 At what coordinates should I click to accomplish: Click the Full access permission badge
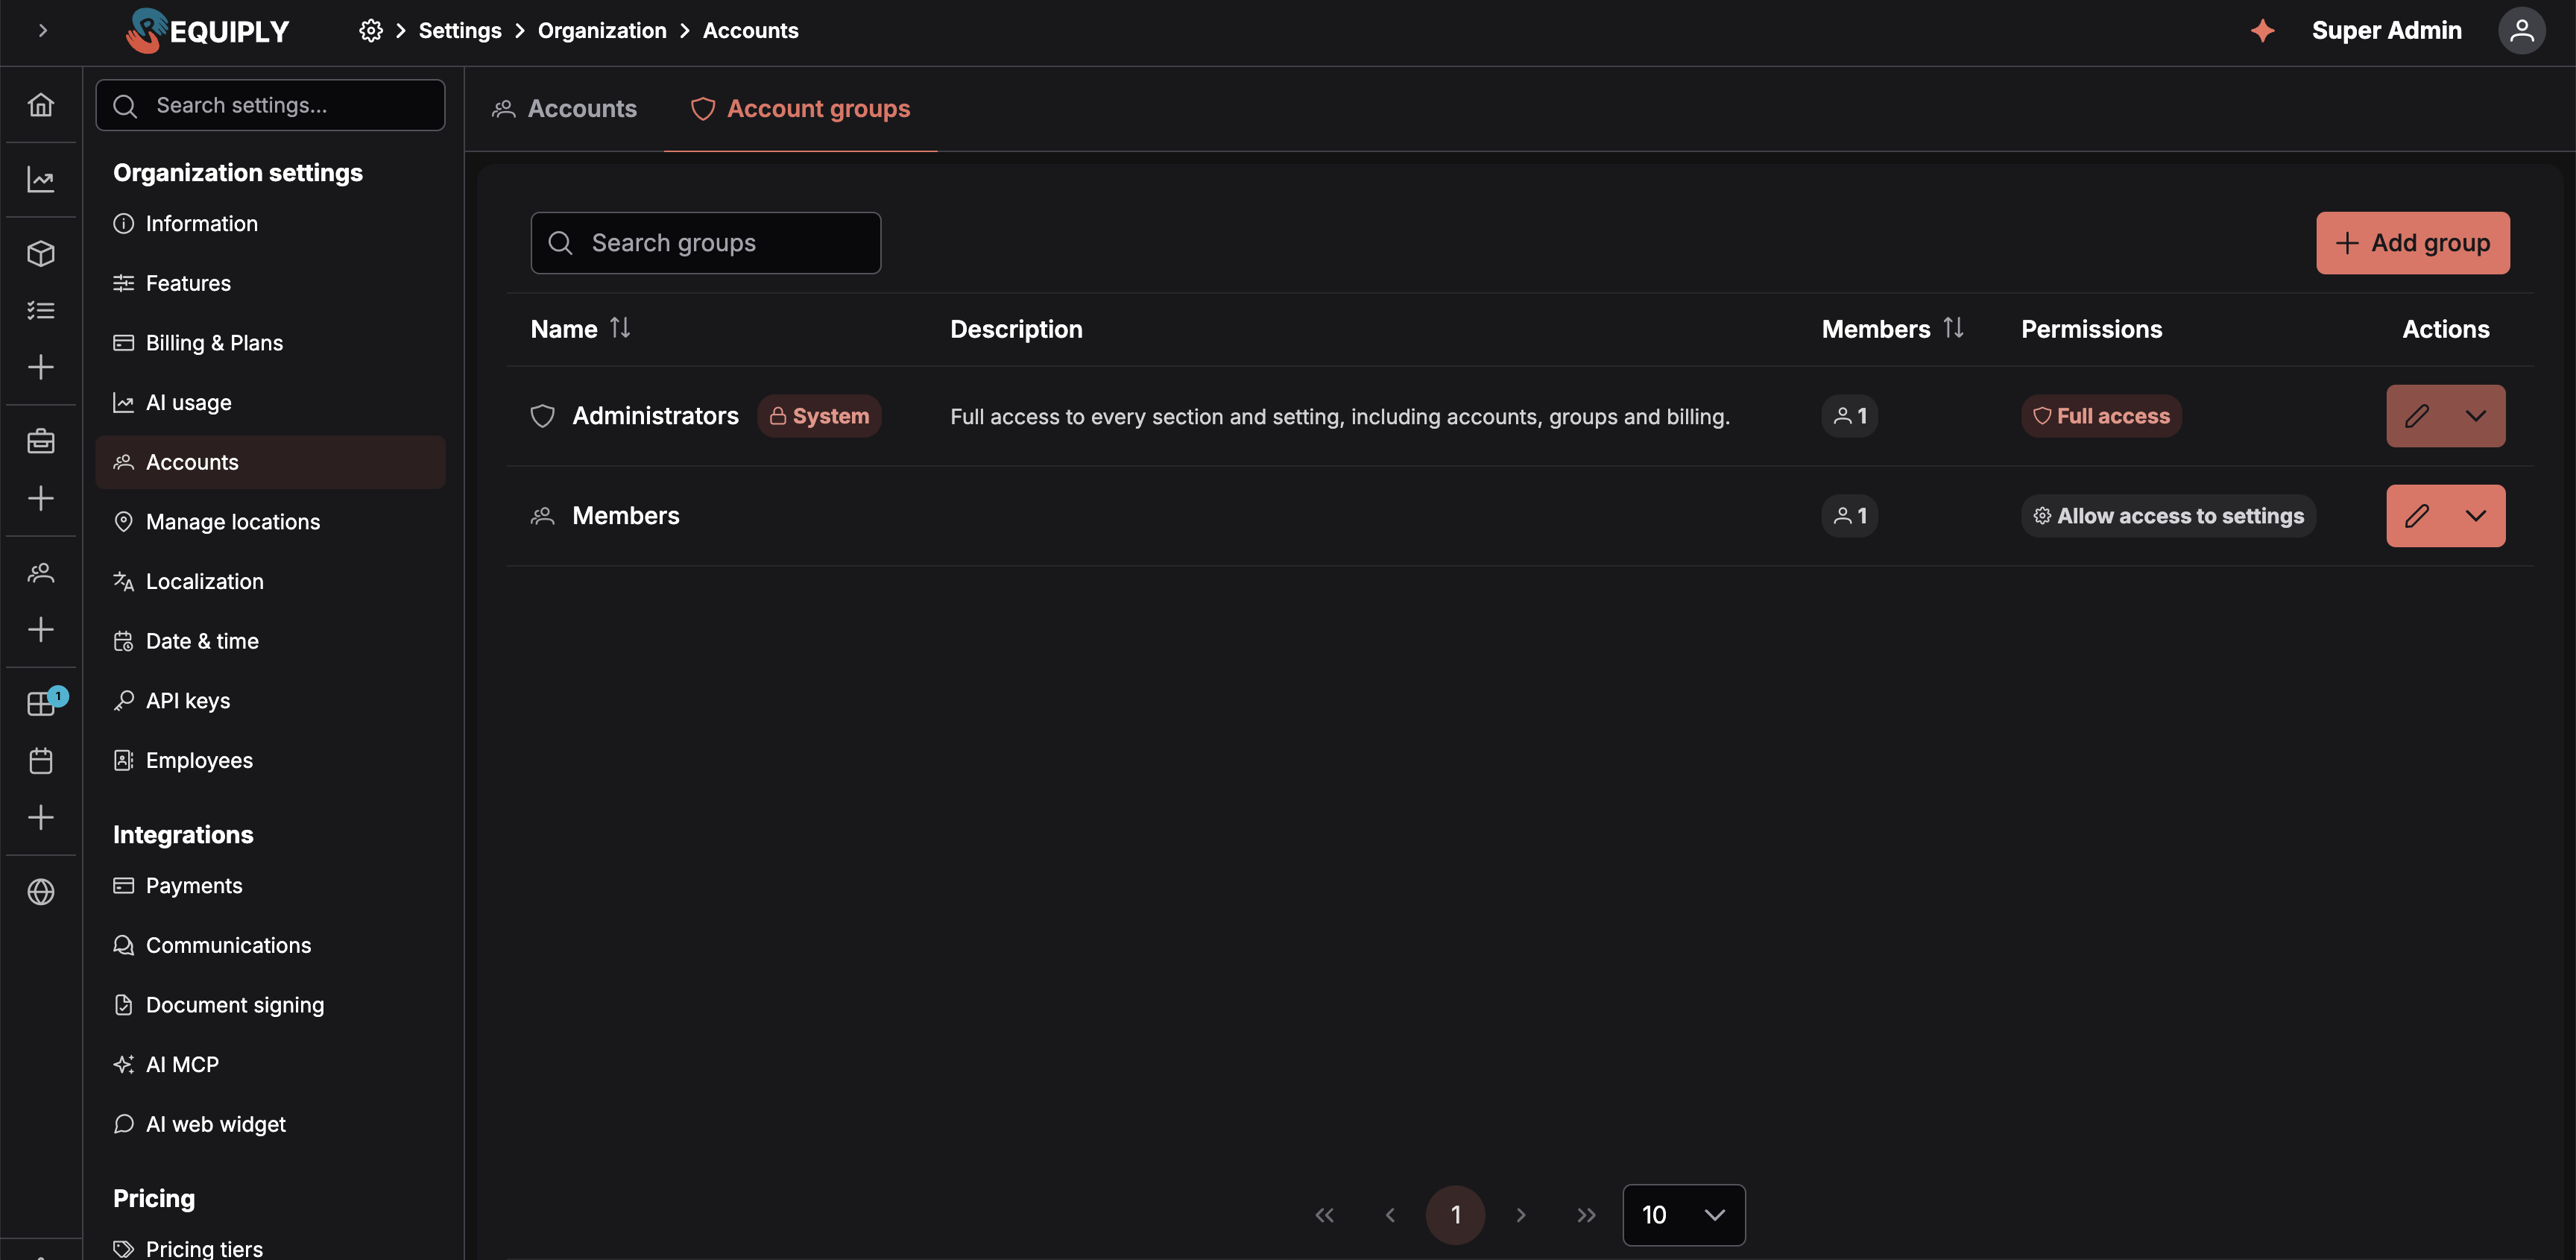(x=2101, y=416)
